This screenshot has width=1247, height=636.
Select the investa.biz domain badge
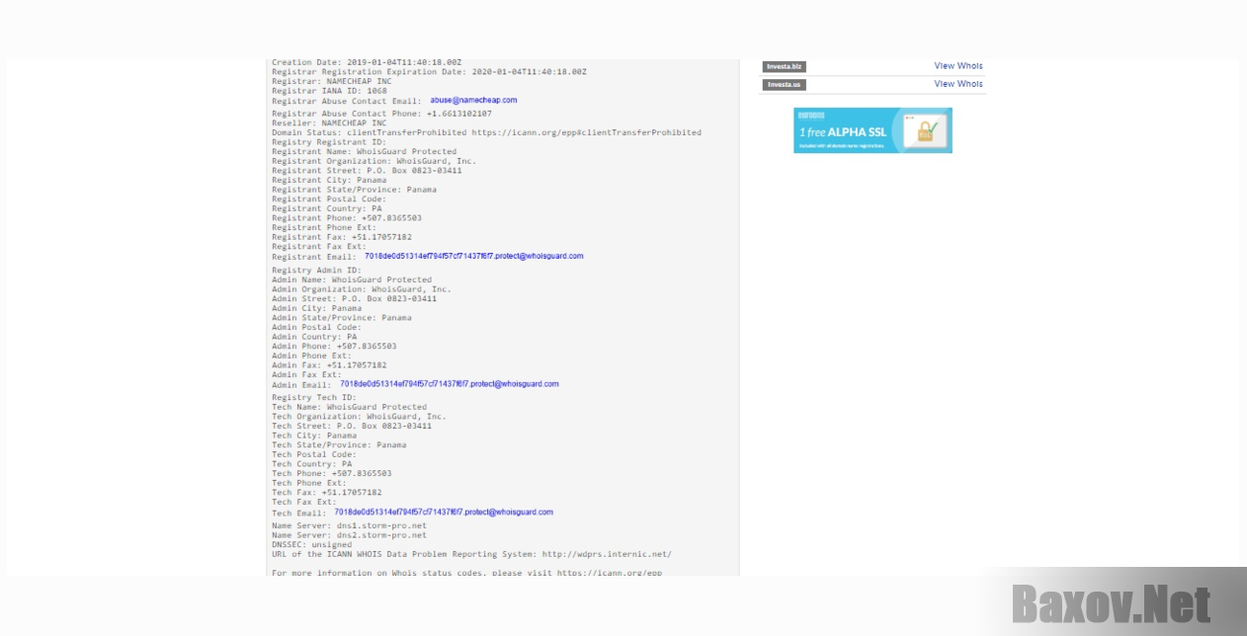coord(784,67)
